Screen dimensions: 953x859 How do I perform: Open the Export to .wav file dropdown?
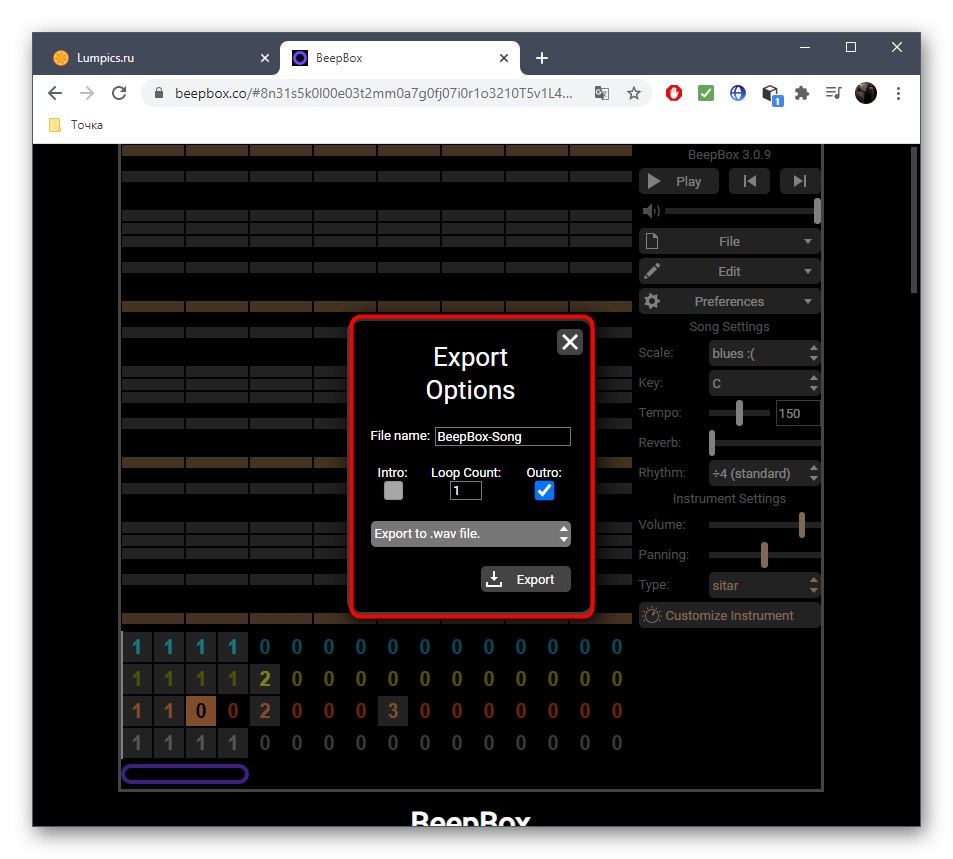[x=470, y=534]
